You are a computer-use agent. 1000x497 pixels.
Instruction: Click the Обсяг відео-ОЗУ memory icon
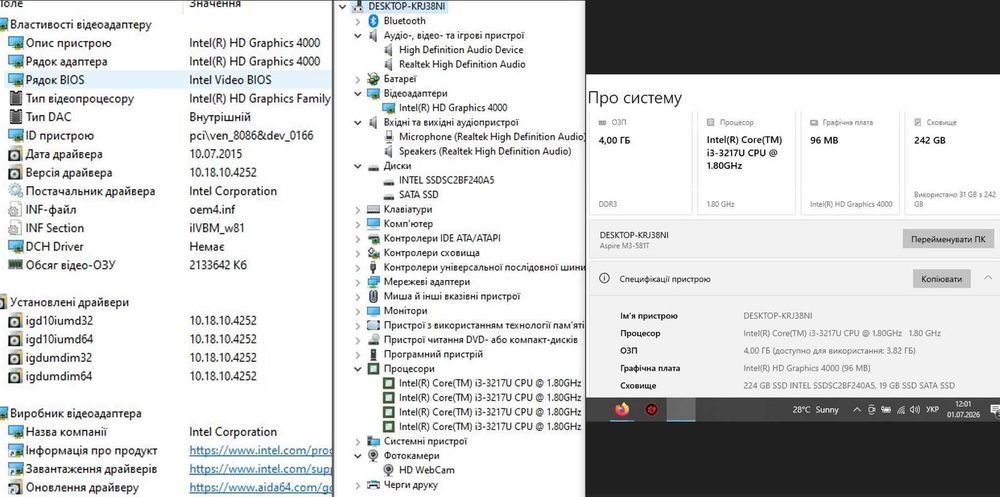click(x=15, y=265)
